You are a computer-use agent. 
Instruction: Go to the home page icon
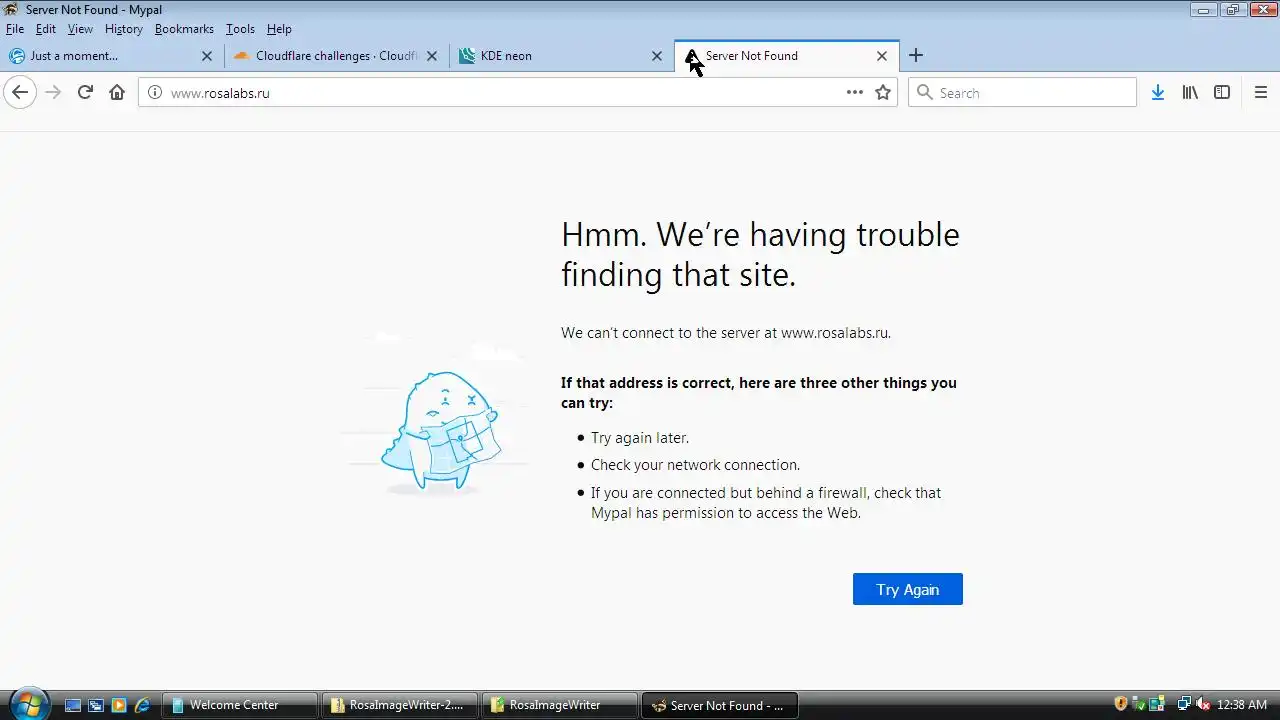pyautogui.click(x=117, y=92)
